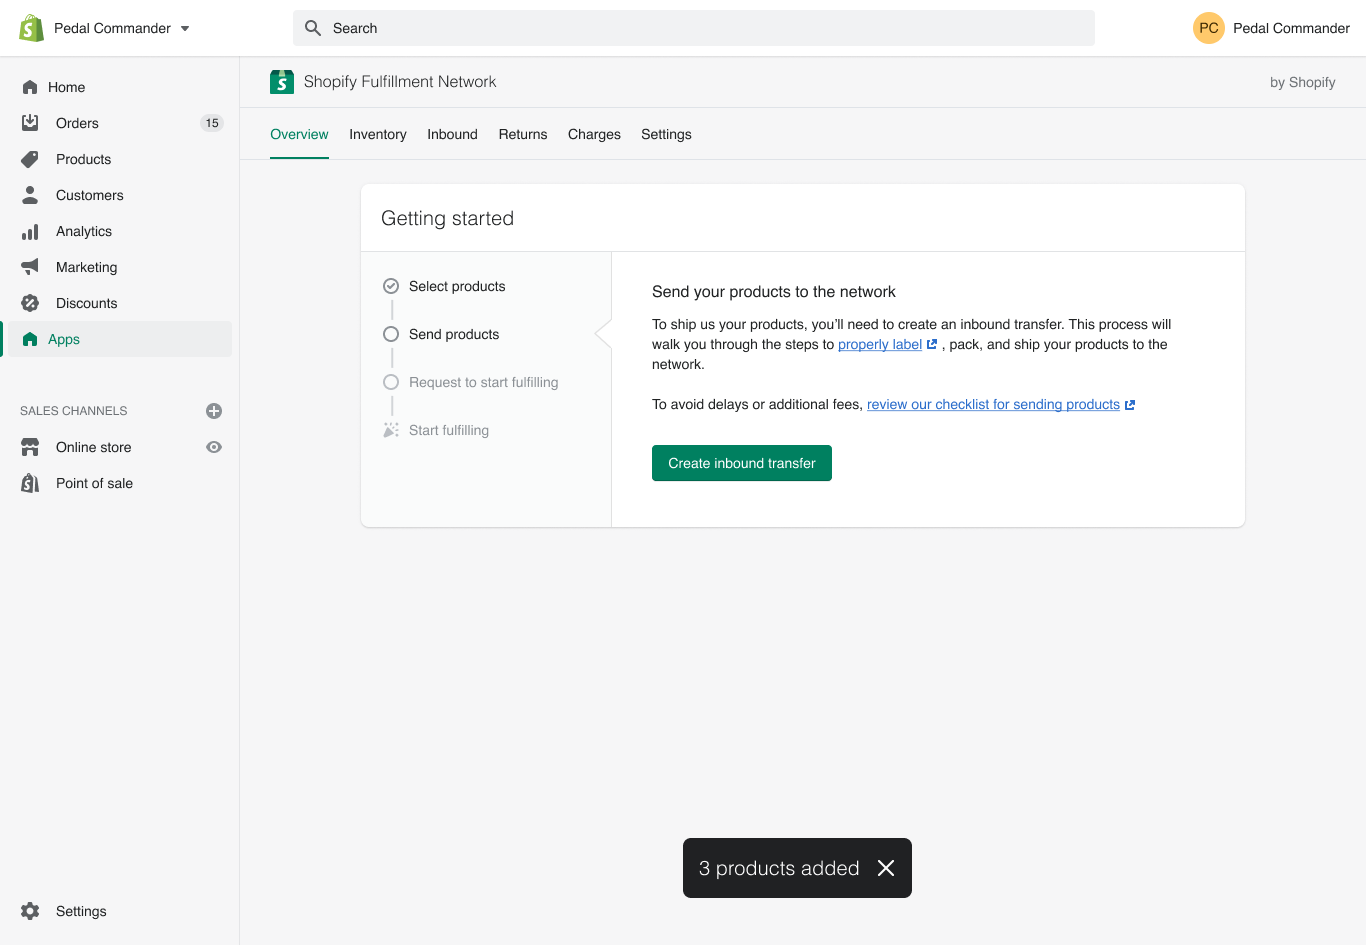The height and width of the screenshot is (945, 1366).
Task: Click the Apps sidebar icon
Action: [x=30, y=339]
